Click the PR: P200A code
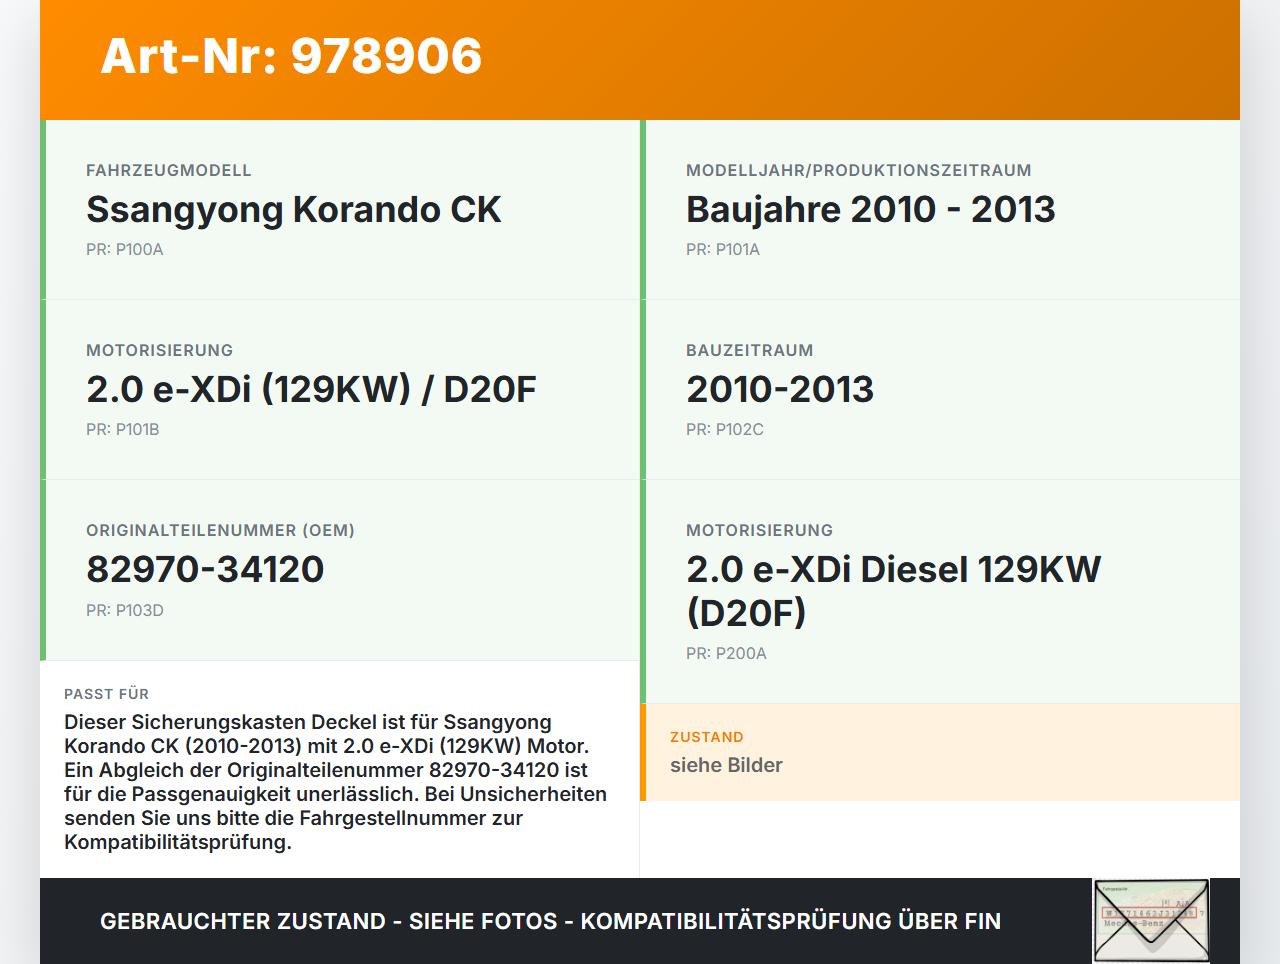The width and height of the screenshot is (1280, 964). point(726,654)
